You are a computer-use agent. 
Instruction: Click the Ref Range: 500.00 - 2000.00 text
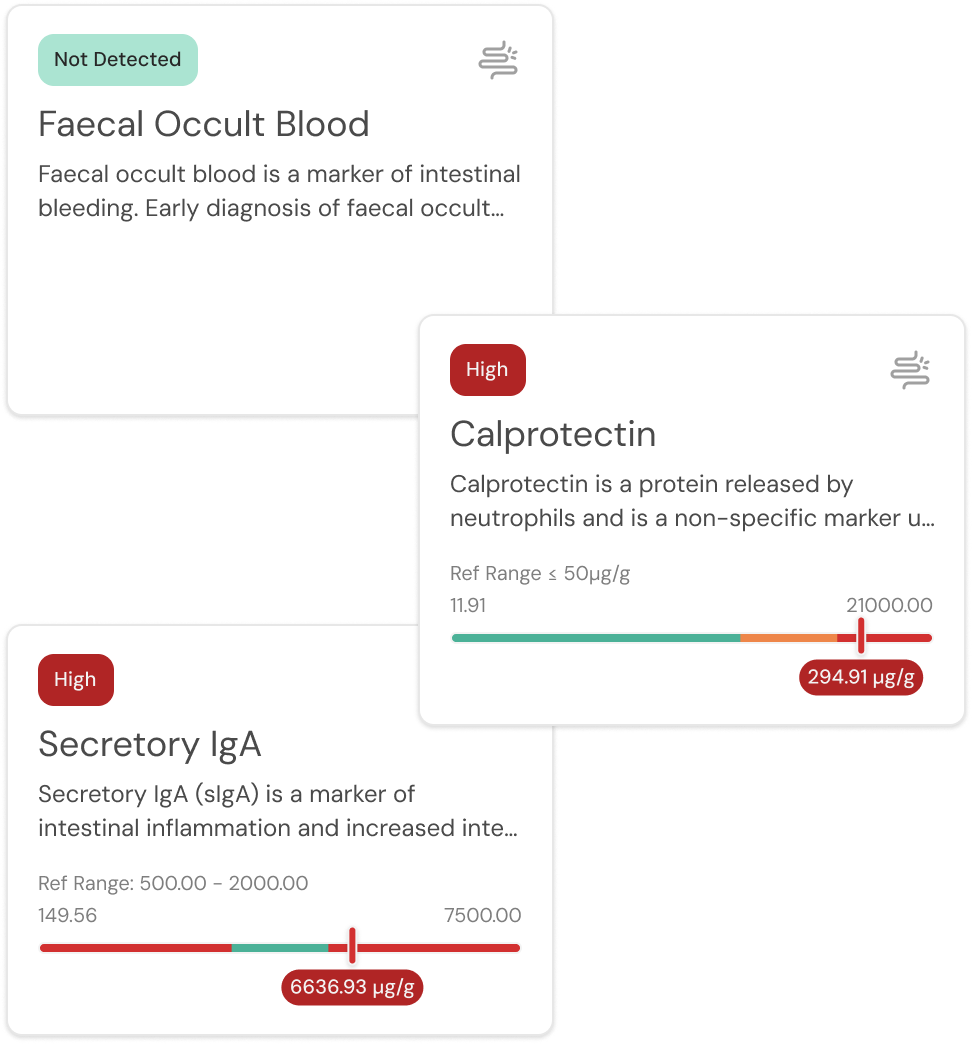pyautogui.click(x=173, y=884)
